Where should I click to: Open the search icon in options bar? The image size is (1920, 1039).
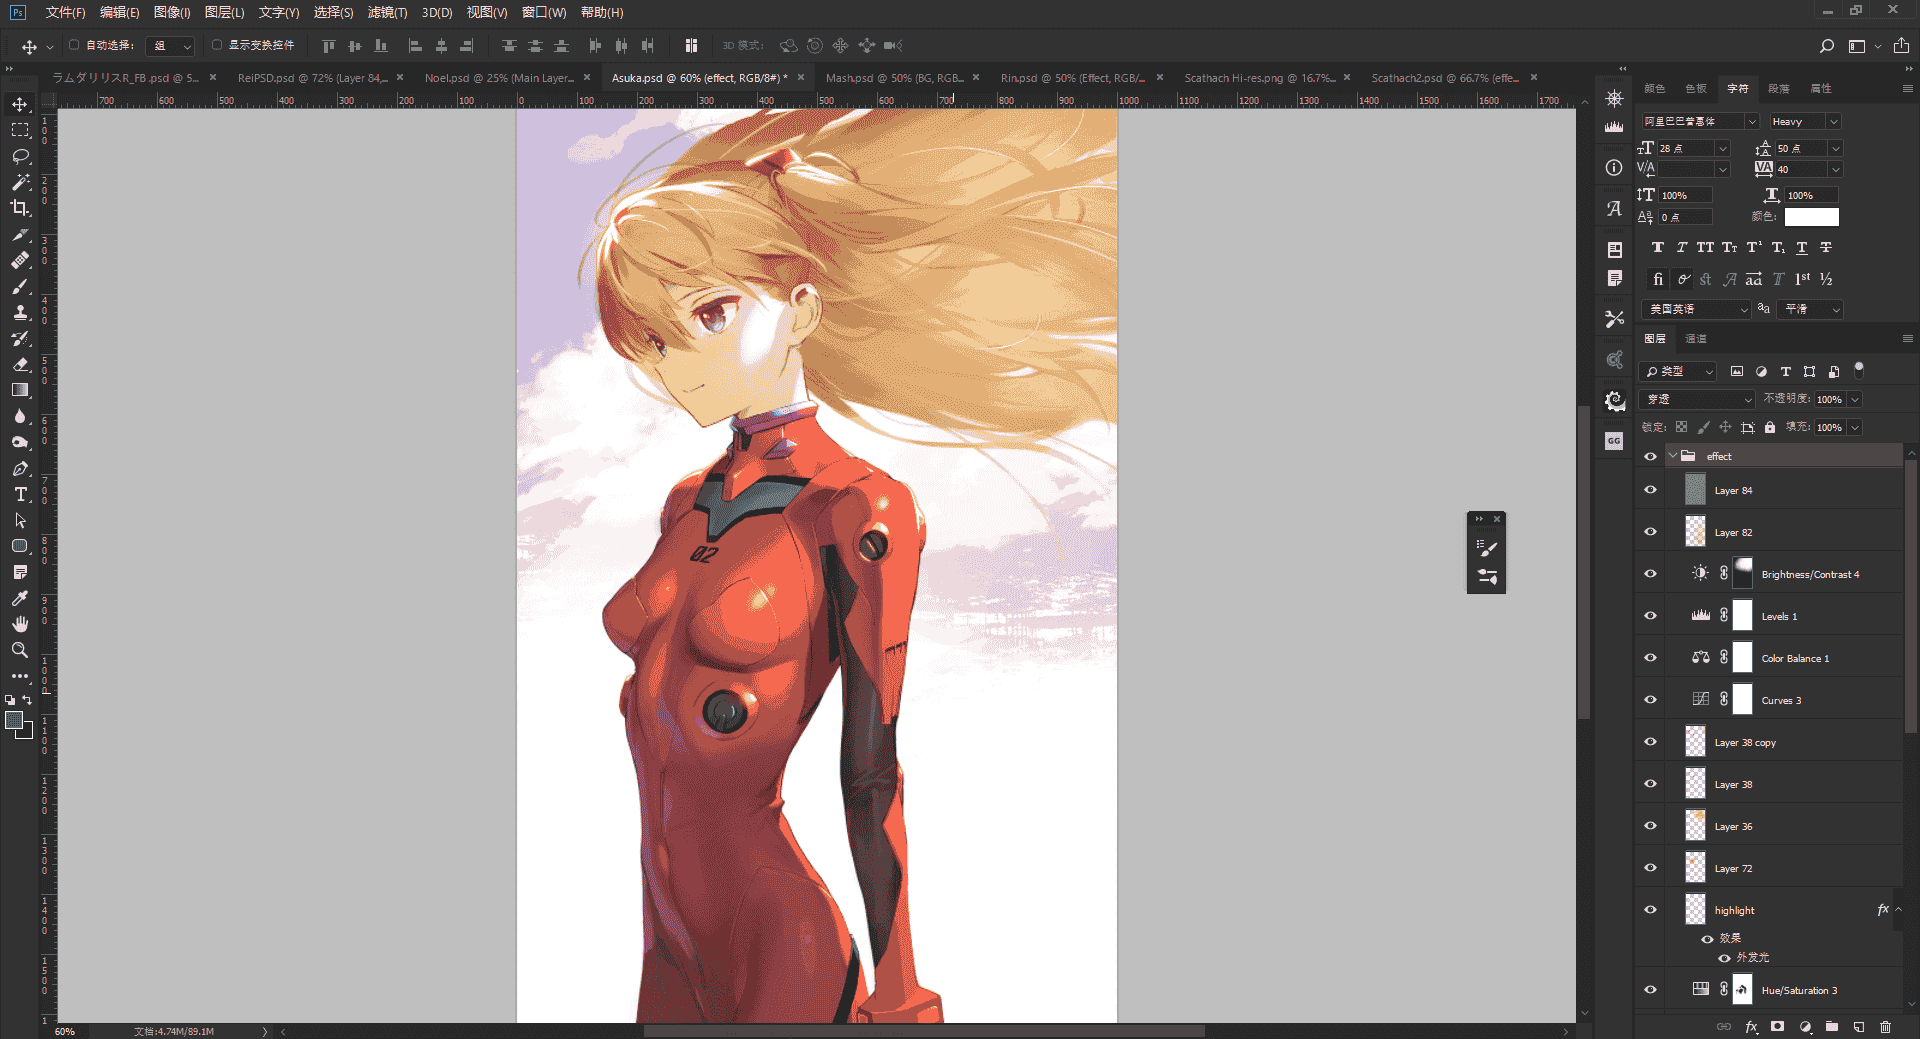1826,46
